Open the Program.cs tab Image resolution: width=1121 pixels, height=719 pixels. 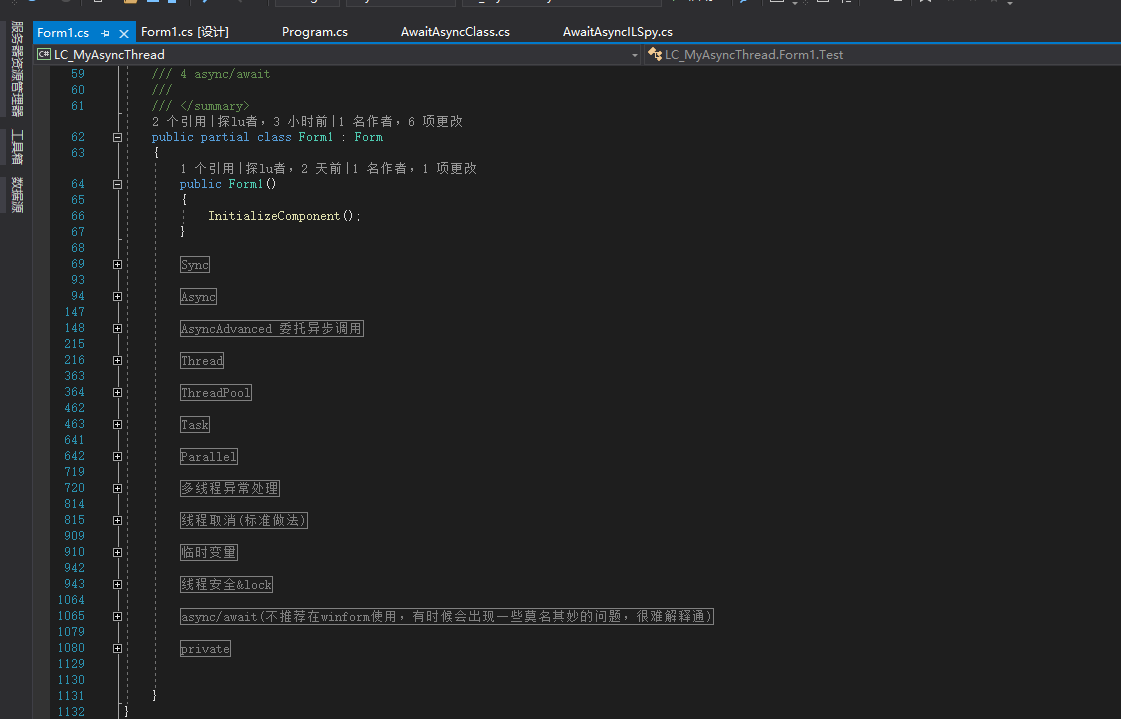[315, 32]
